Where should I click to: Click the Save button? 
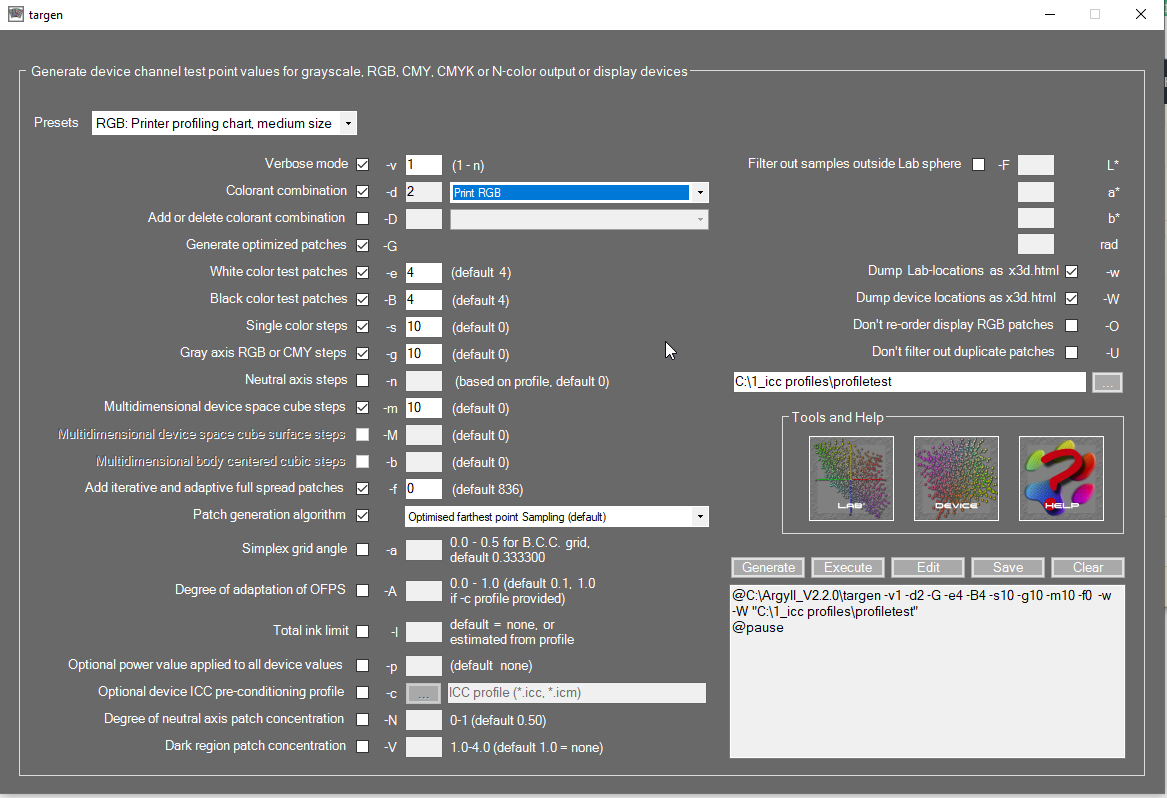click(1007, 567)
